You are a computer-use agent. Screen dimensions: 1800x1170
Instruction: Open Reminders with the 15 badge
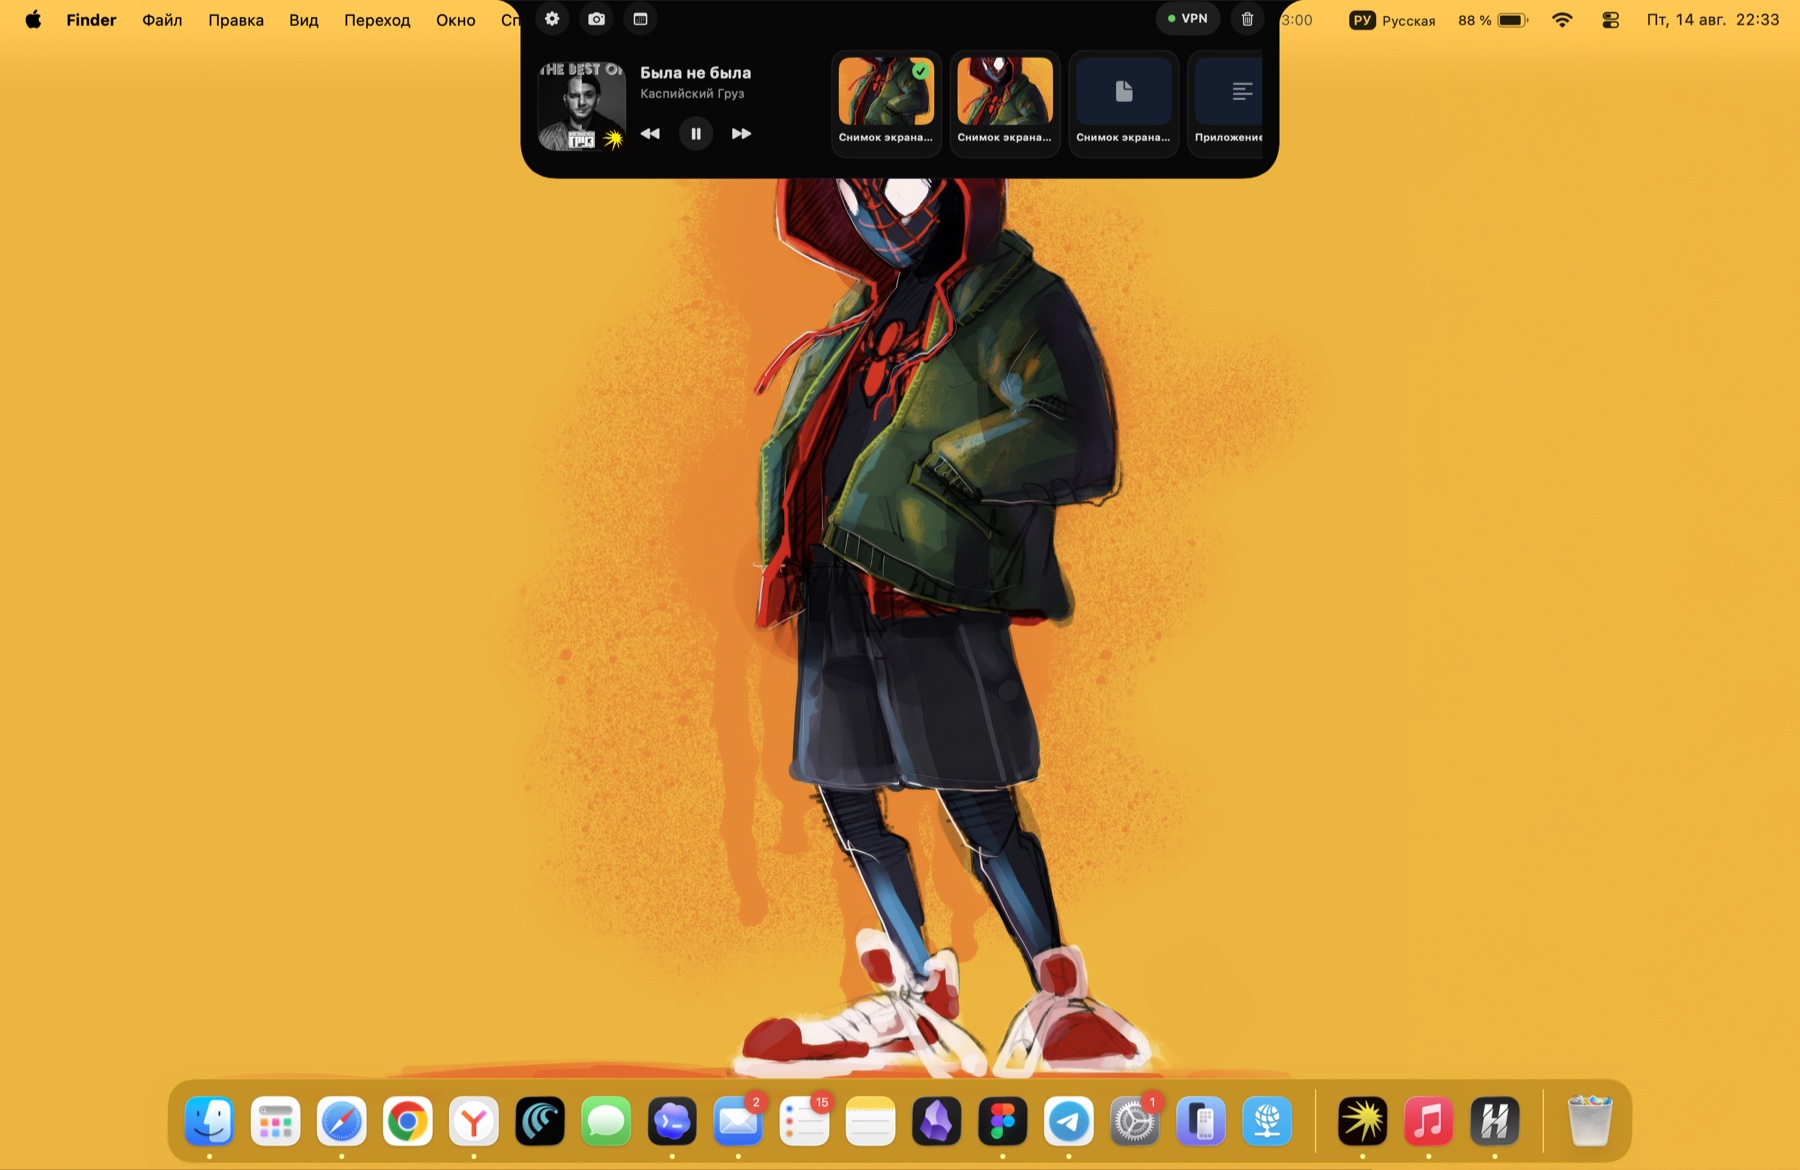[x=804, y=1121]
